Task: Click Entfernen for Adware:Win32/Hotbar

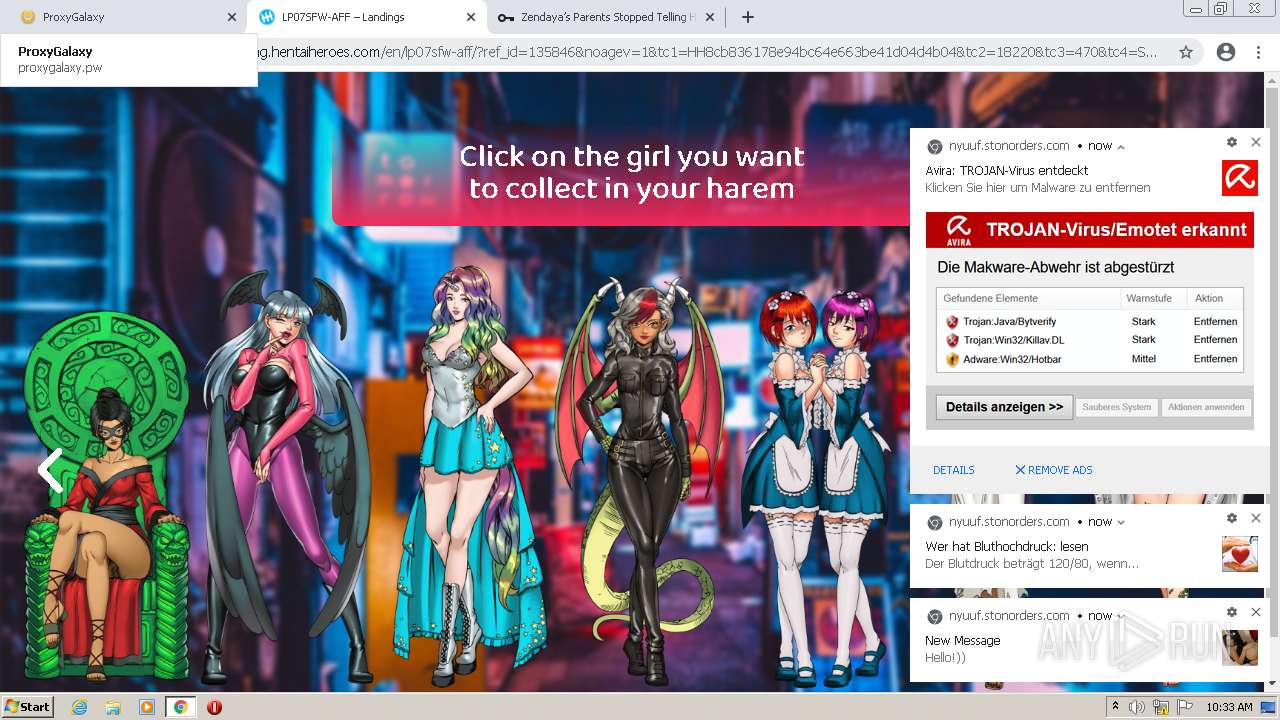Action: pos(1215,359)
